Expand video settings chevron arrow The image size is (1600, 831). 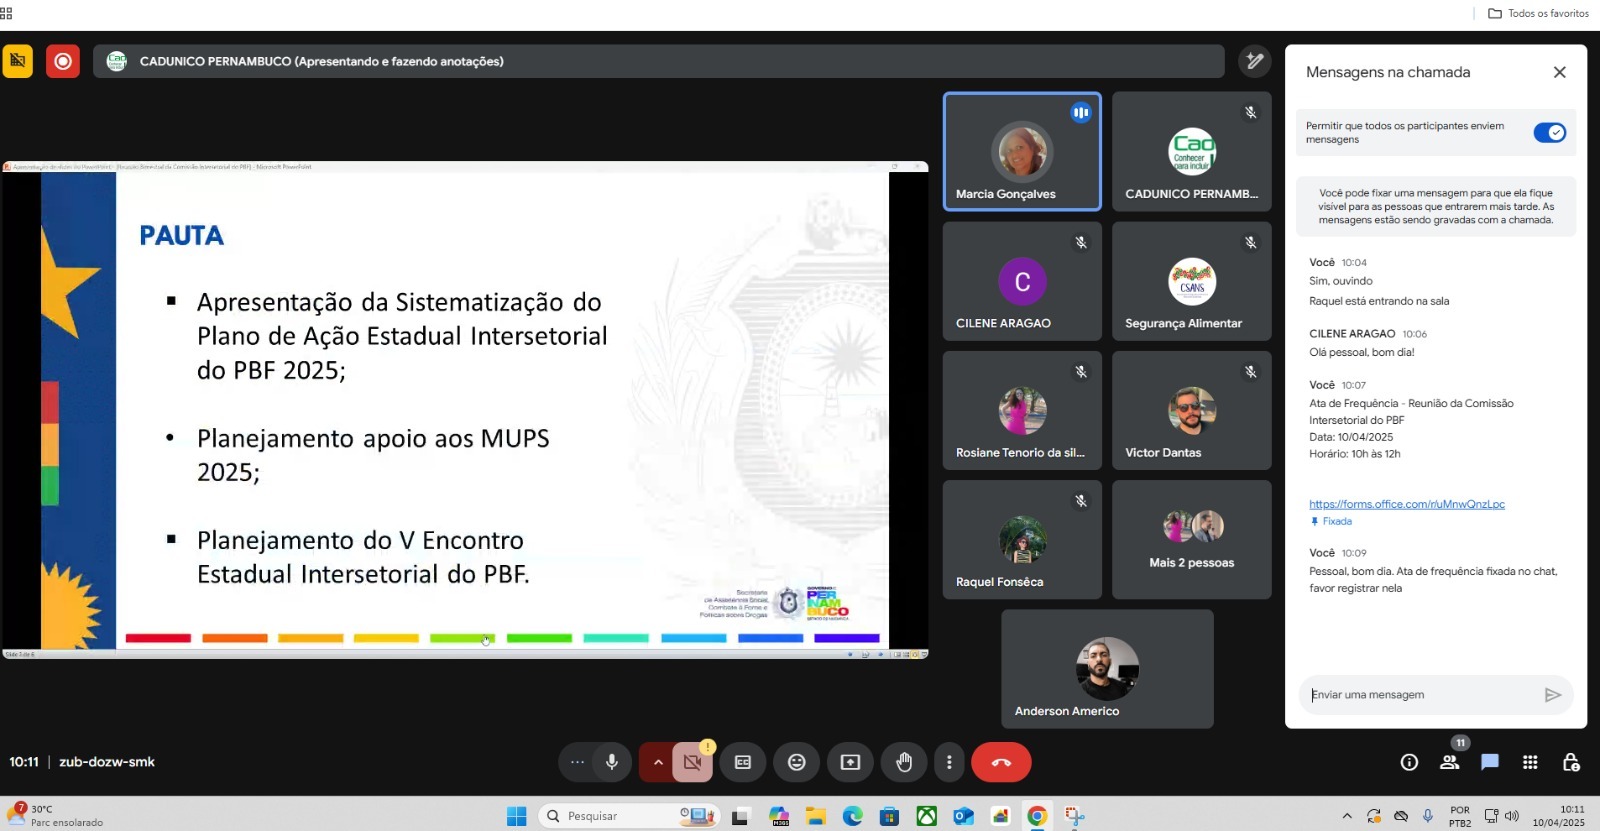(x=657, y=762)
